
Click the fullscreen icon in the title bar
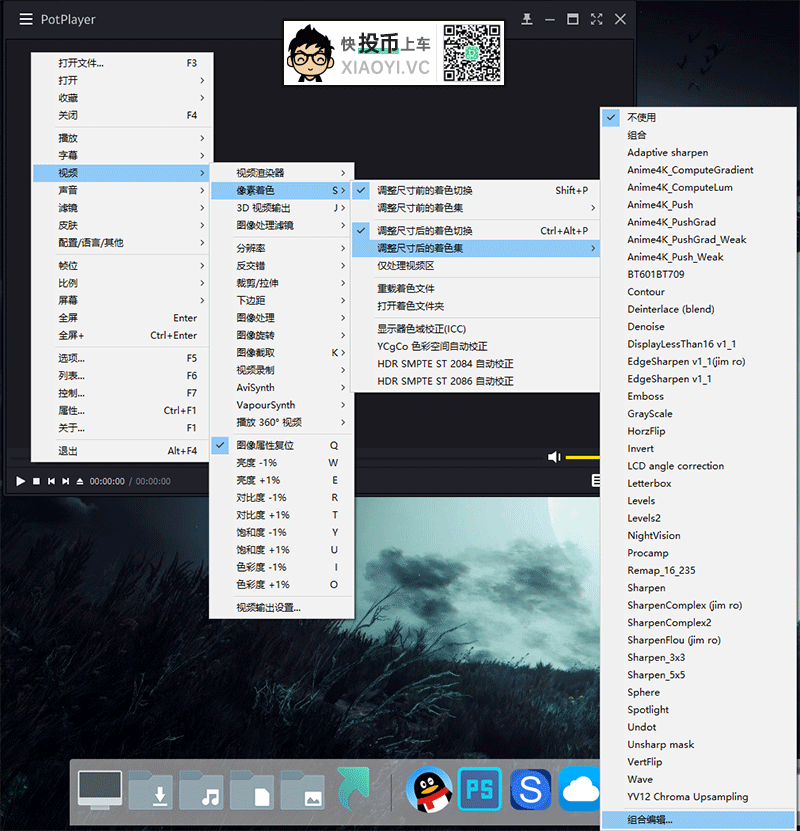pos(597,19)
